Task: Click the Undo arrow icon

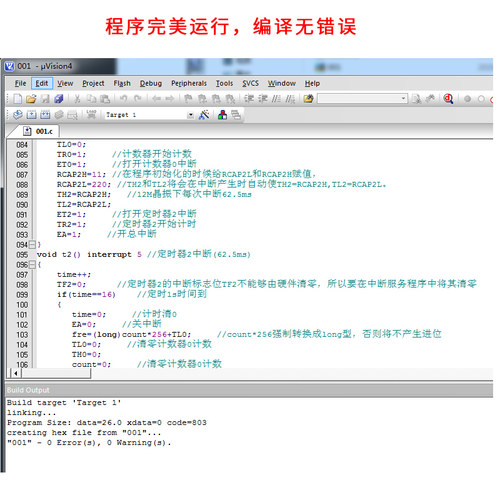Action: coord(124,99)
